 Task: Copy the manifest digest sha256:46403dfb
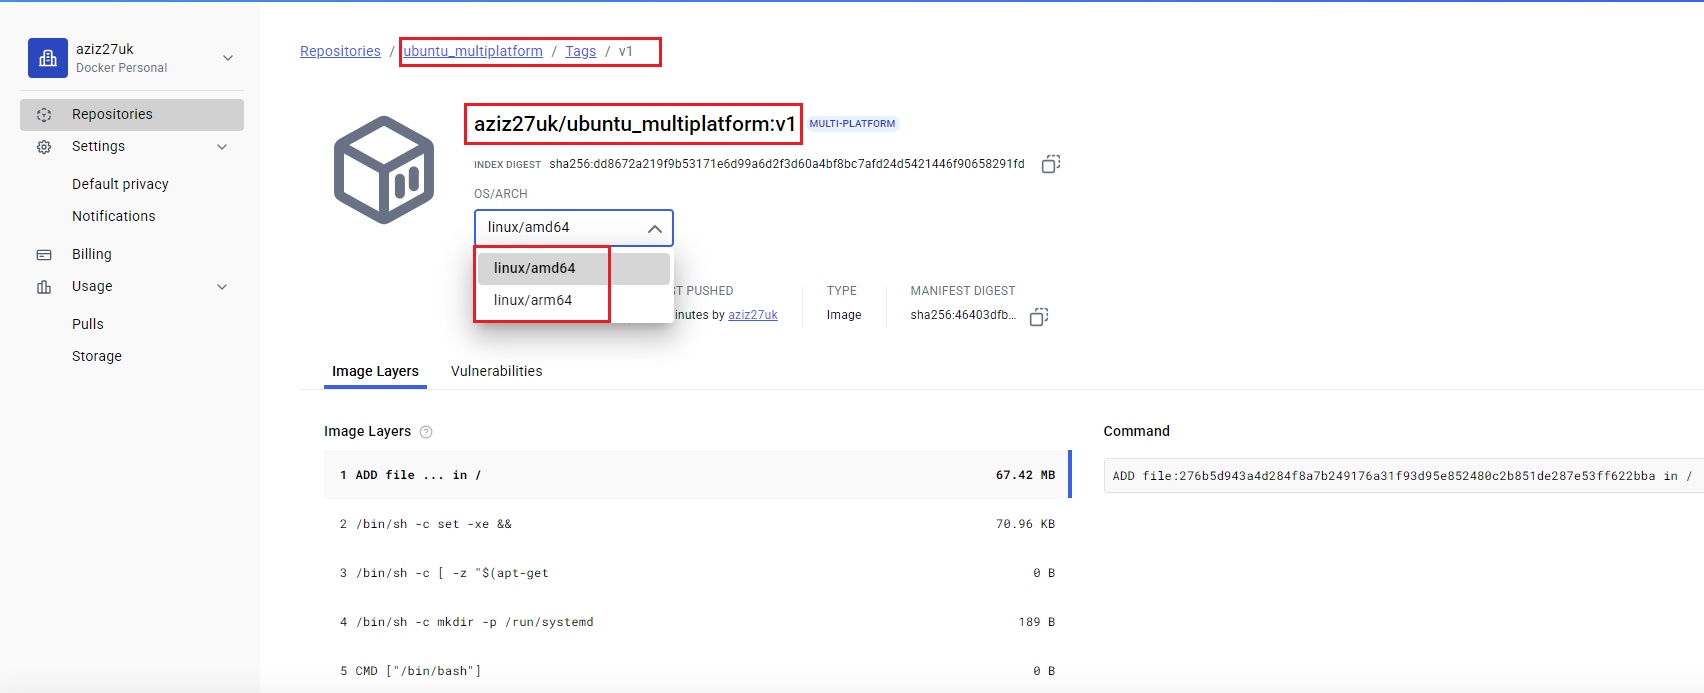point(1039,317)
